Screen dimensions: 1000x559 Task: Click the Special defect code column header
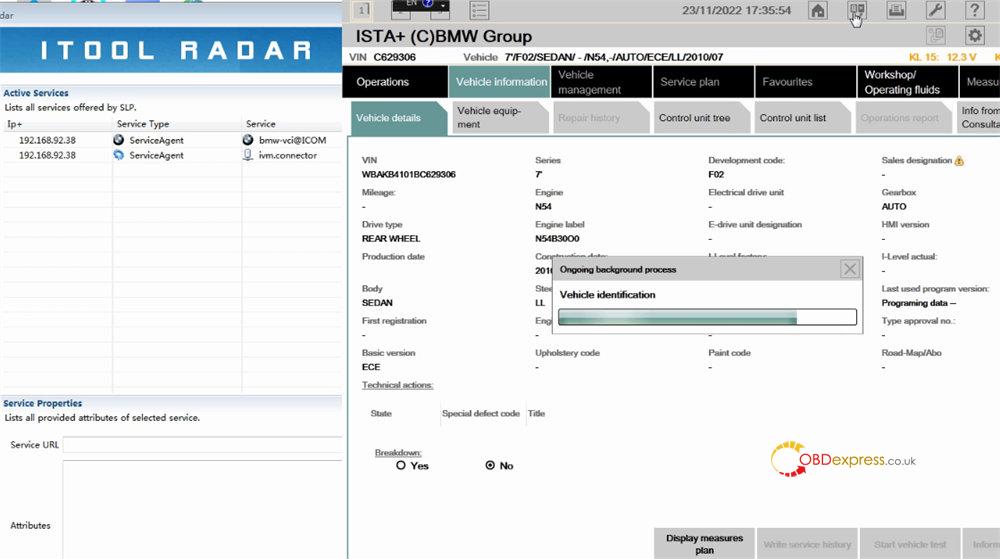pyautogui.click(x=481, y=413)
